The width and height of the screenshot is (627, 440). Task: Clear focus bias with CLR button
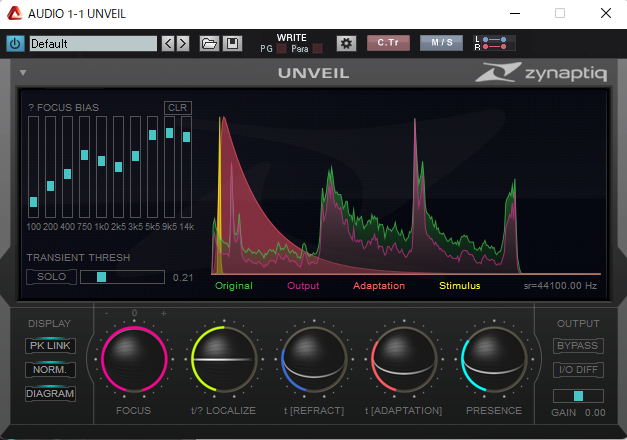pyautogui.click(x=178, y=108)
